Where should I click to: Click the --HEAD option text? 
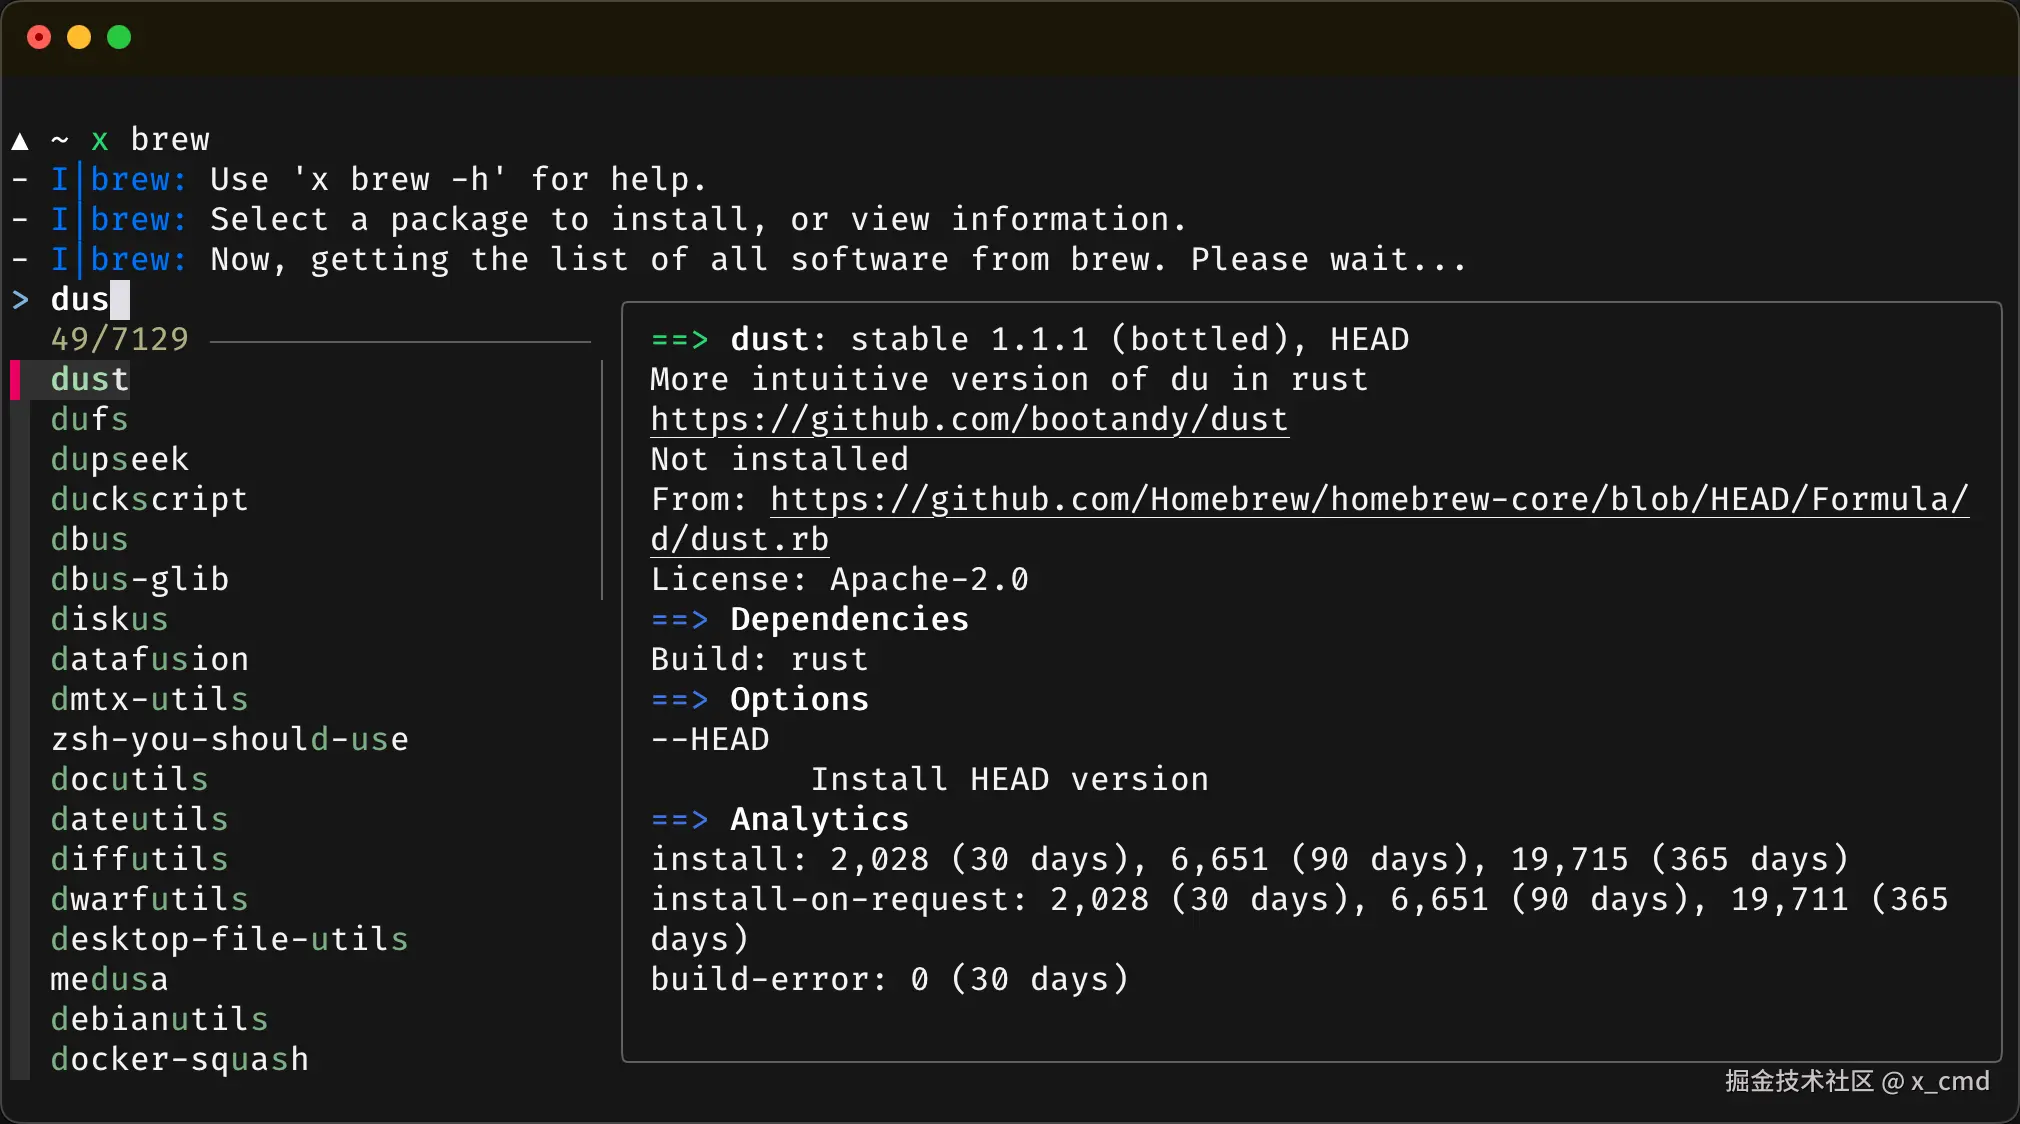710,740
